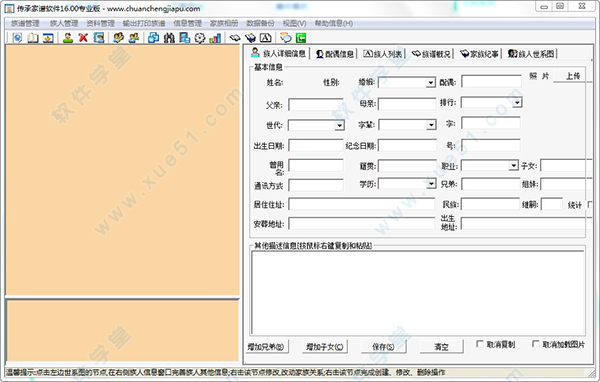Click the member photo edit toolbar icon

(99, 38)
